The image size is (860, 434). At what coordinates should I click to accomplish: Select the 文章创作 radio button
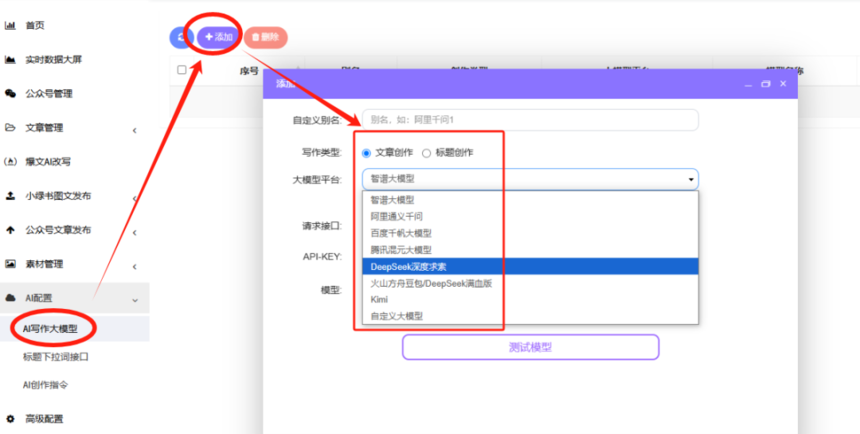tap(367, 153)
